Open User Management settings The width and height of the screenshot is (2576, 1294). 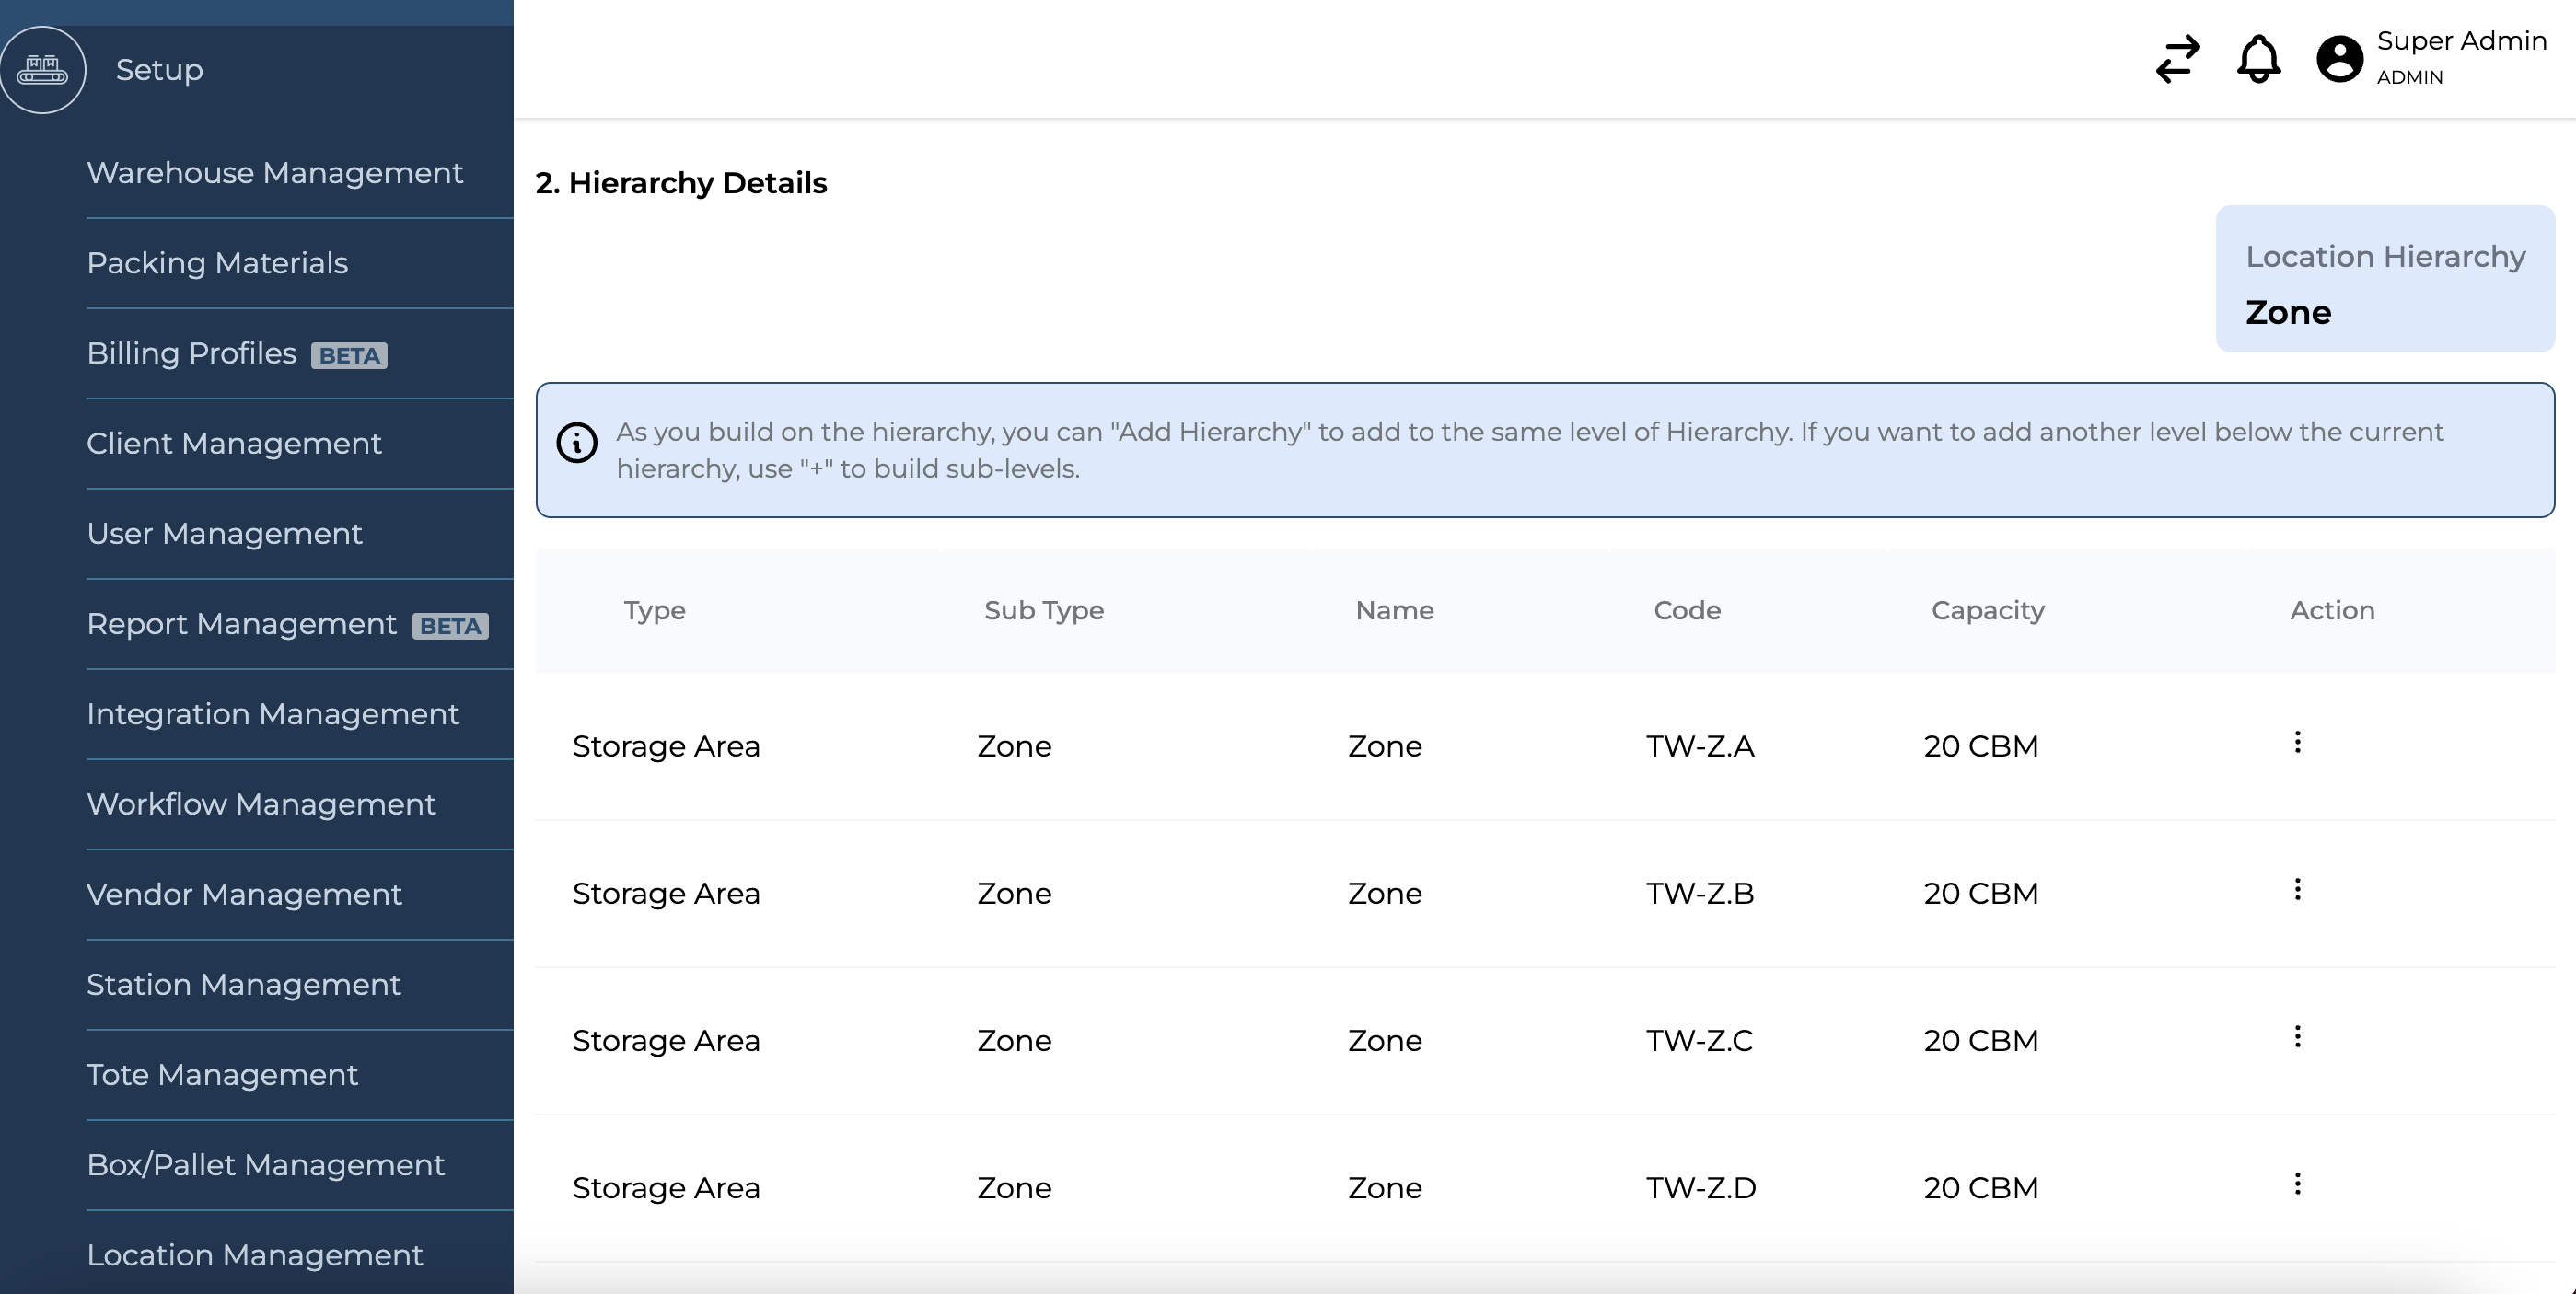pyautogui.click(x=224, y=533)
